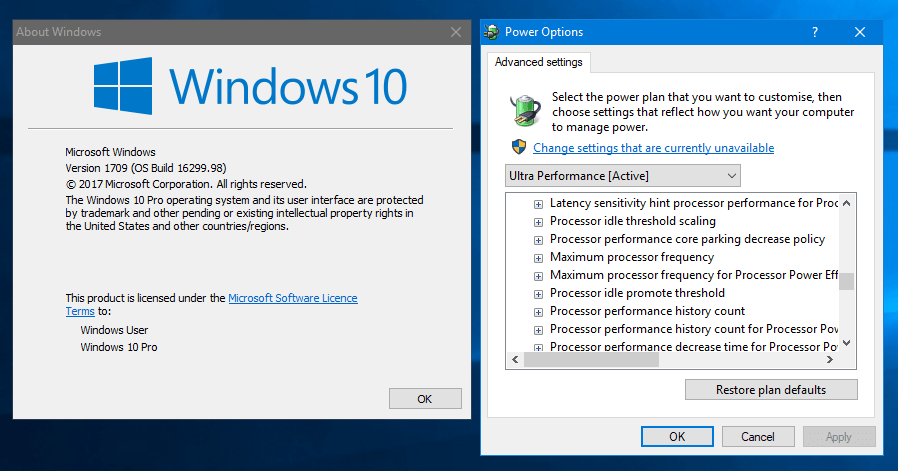Expand Maximum processor frequency for Processor Power Eff
Screen dimensions: 898x471
pos(538,276)
